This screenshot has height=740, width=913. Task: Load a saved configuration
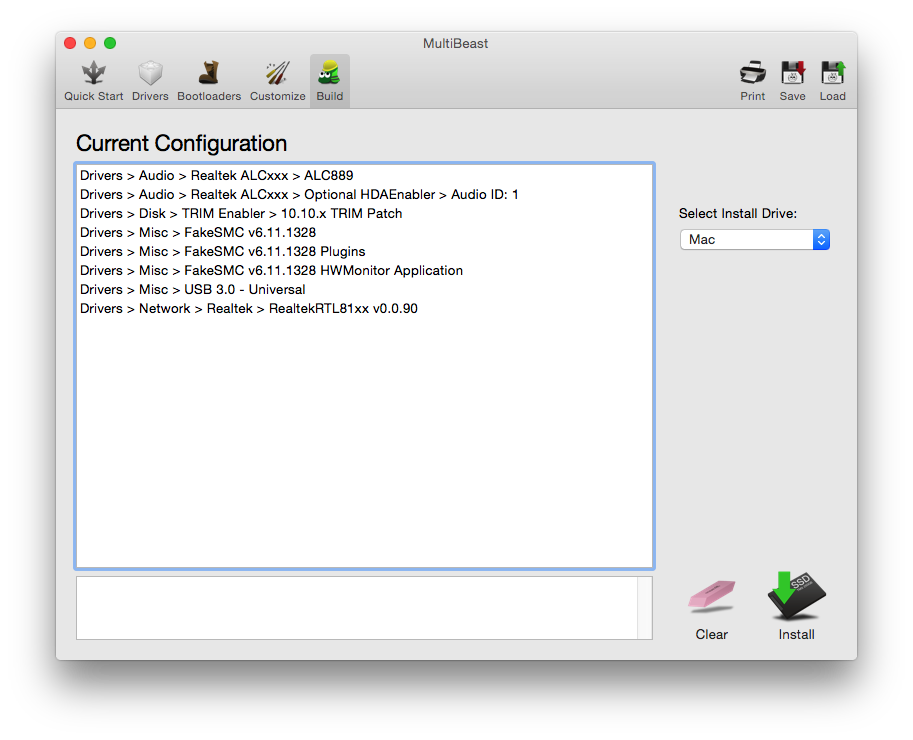832,81
